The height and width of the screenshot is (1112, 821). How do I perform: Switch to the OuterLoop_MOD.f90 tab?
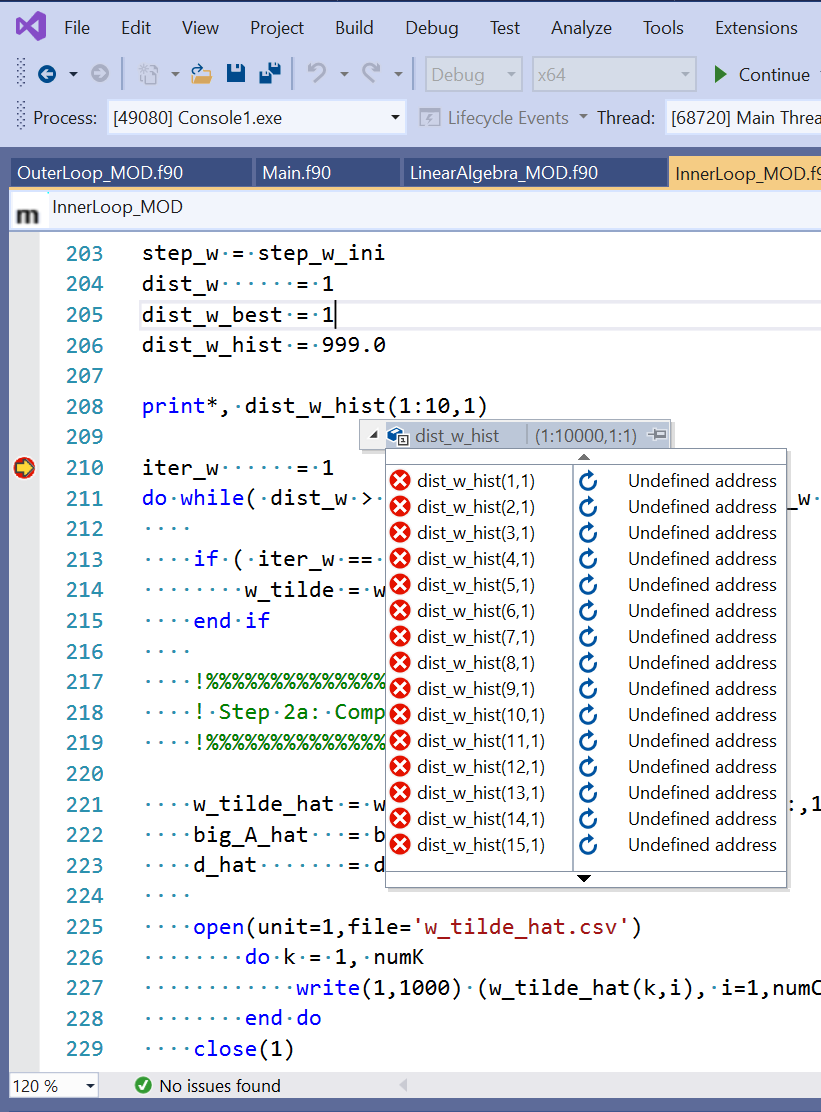[100, 173]
